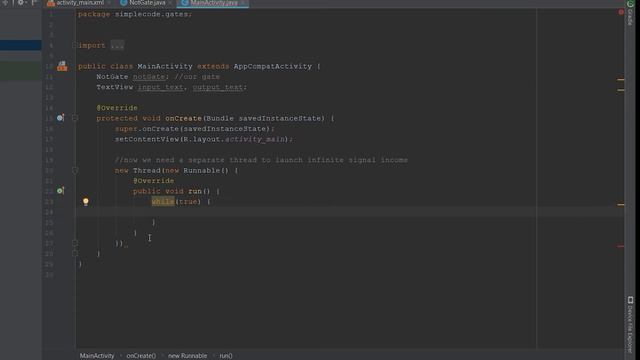Open the lightbulb quick-fix suggestions
The width and height of the screenshot is (640, 360).
click(86, 201)
